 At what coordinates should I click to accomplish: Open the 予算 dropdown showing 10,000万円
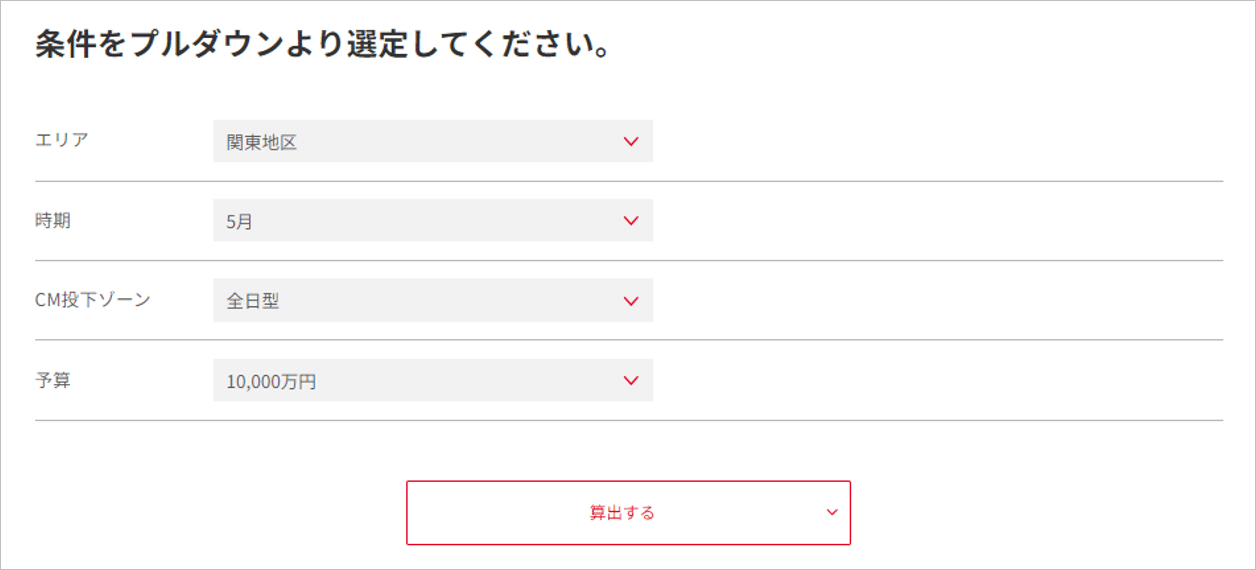pos(432,380)
